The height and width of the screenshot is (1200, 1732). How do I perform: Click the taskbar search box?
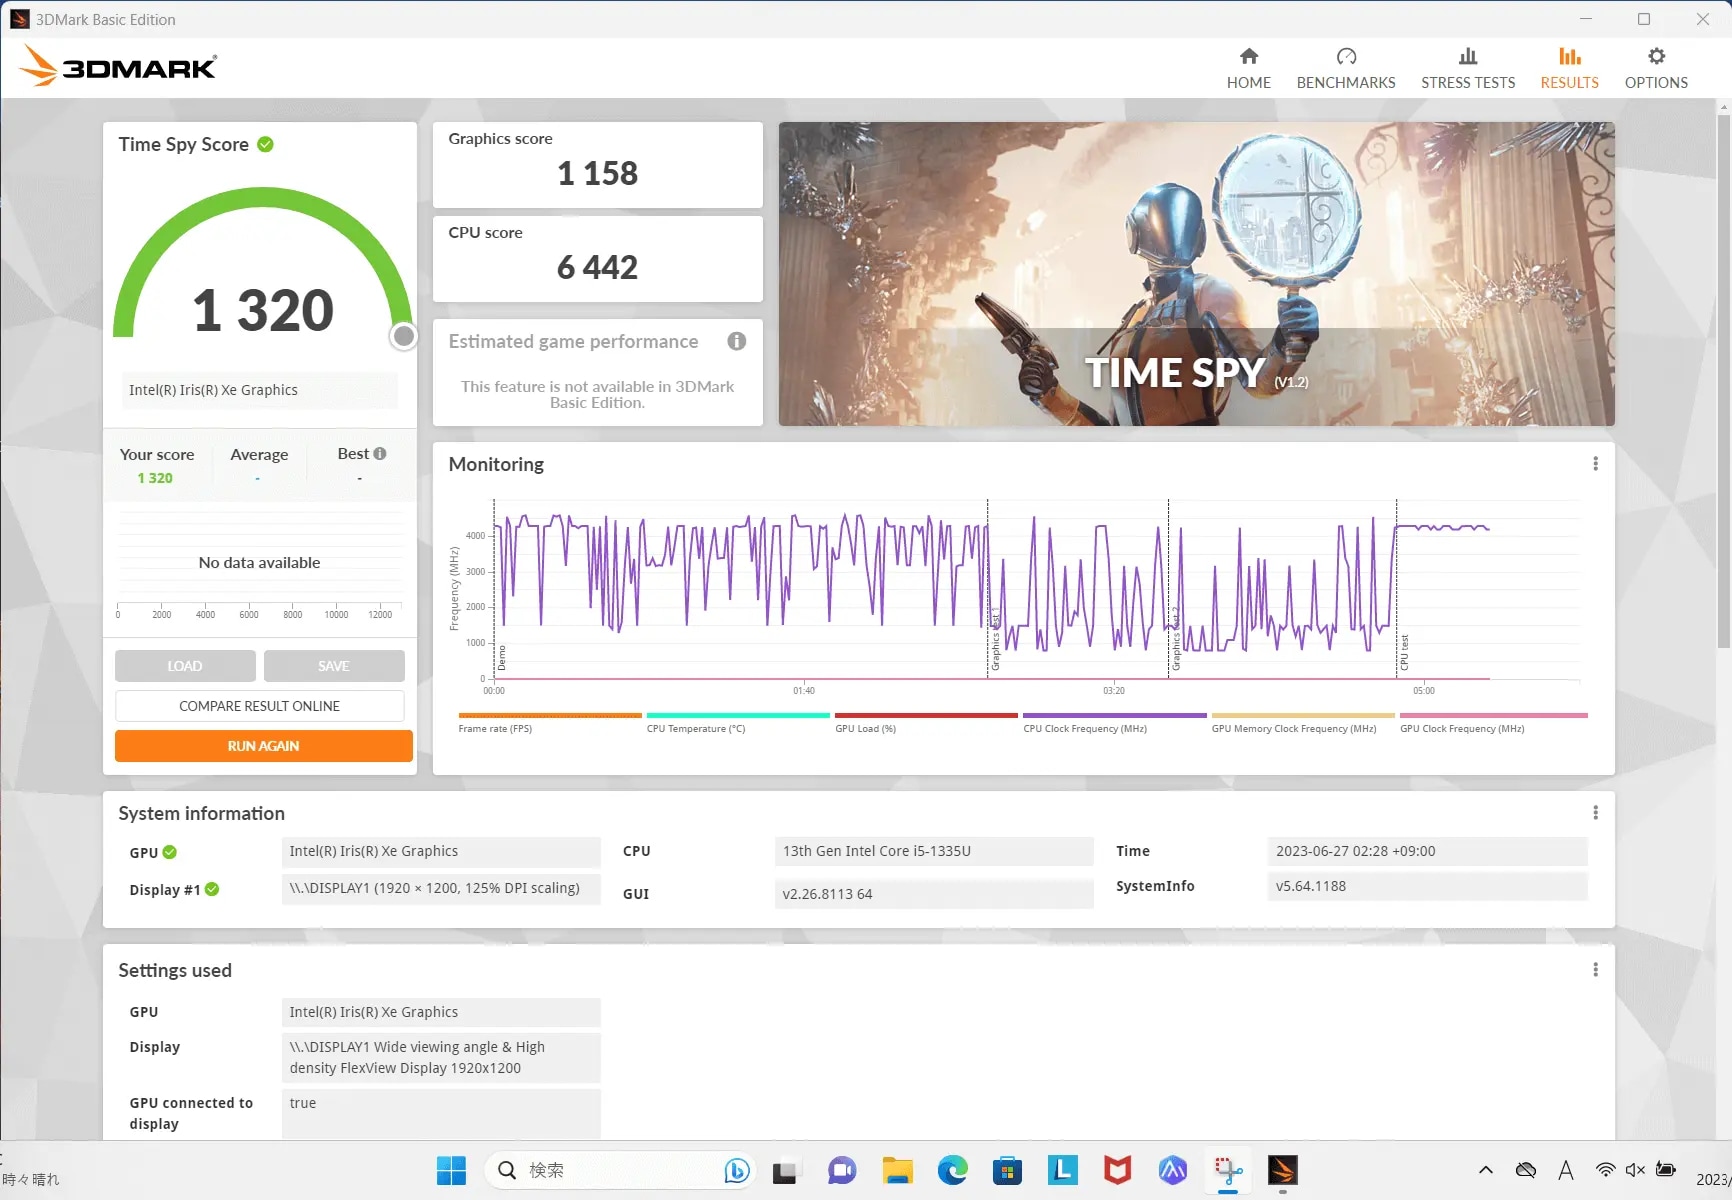620,1170
